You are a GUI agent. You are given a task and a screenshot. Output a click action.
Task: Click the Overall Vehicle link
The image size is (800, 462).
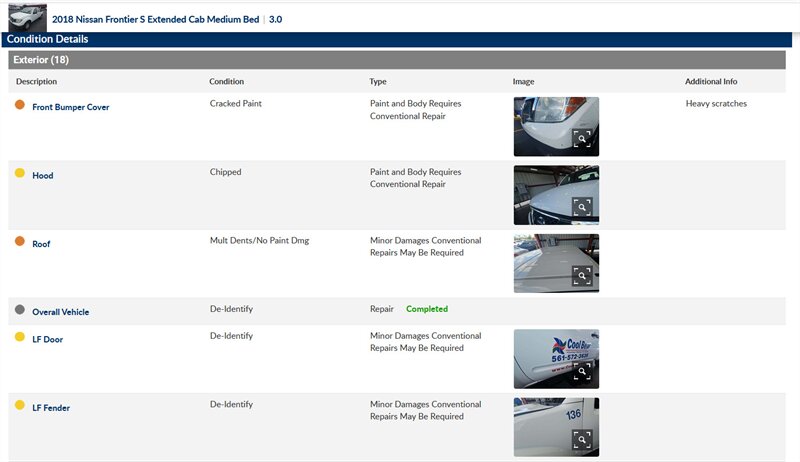pyautogui.click(x=60, y=312)
